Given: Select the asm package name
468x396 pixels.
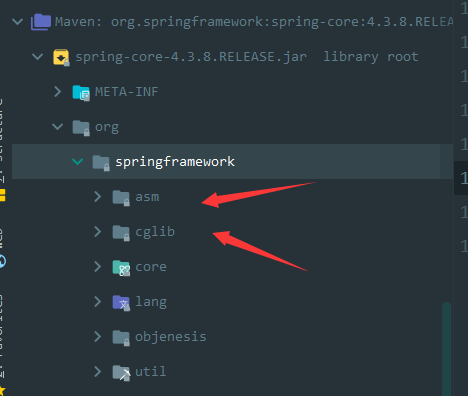Looking at the screenshot, I should (147, 197).
